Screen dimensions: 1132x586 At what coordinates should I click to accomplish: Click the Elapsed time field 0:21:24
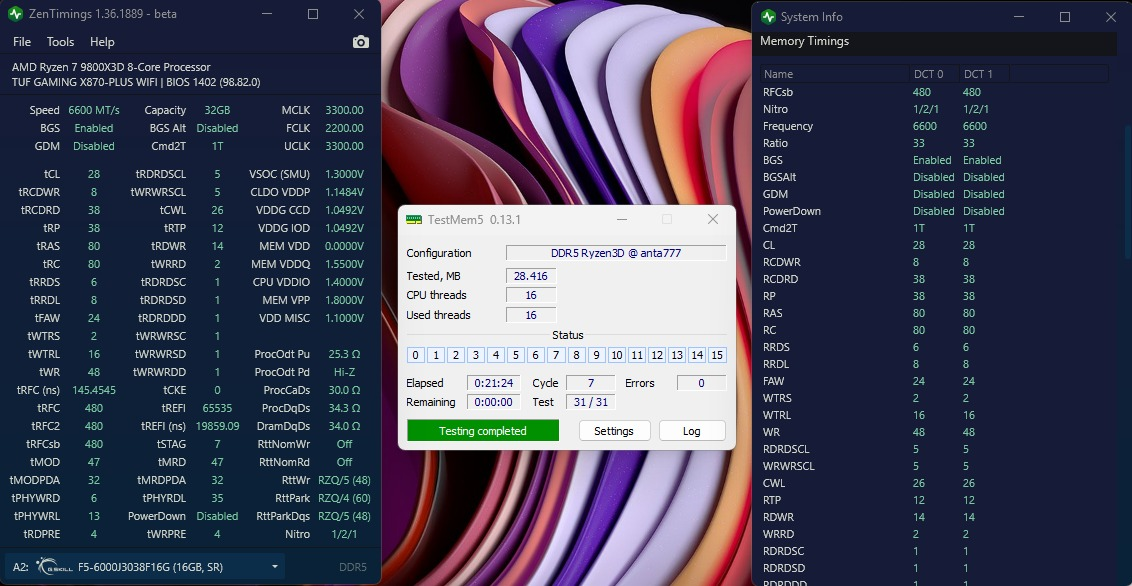[494, 383]
